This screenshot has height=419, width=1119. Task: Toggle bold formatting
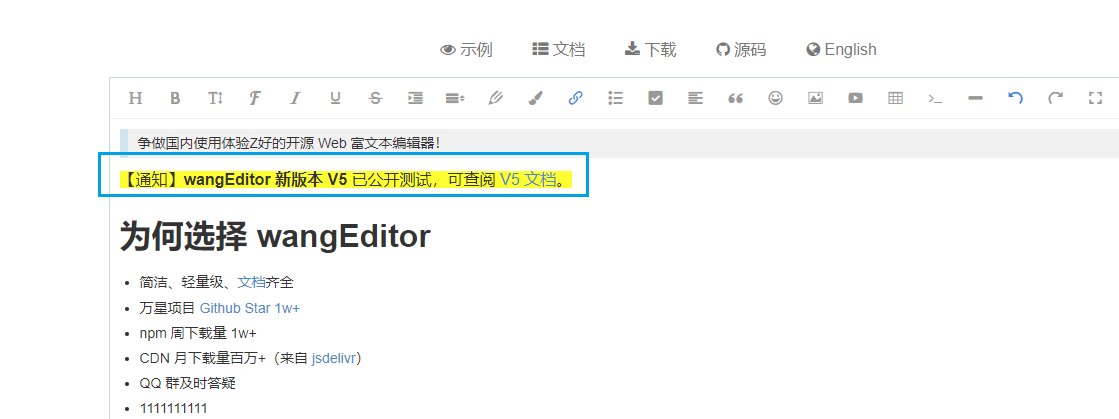pos(175,99)
